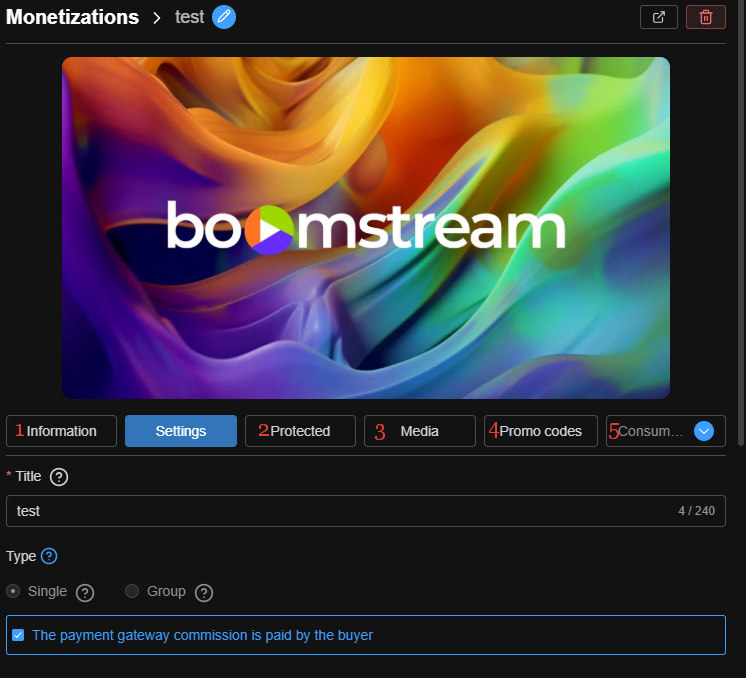Image resolution: width=746 pixels, height=678 pixels.
Task: Go back to Monetizations breadcrumb
Action: point(72,17)
